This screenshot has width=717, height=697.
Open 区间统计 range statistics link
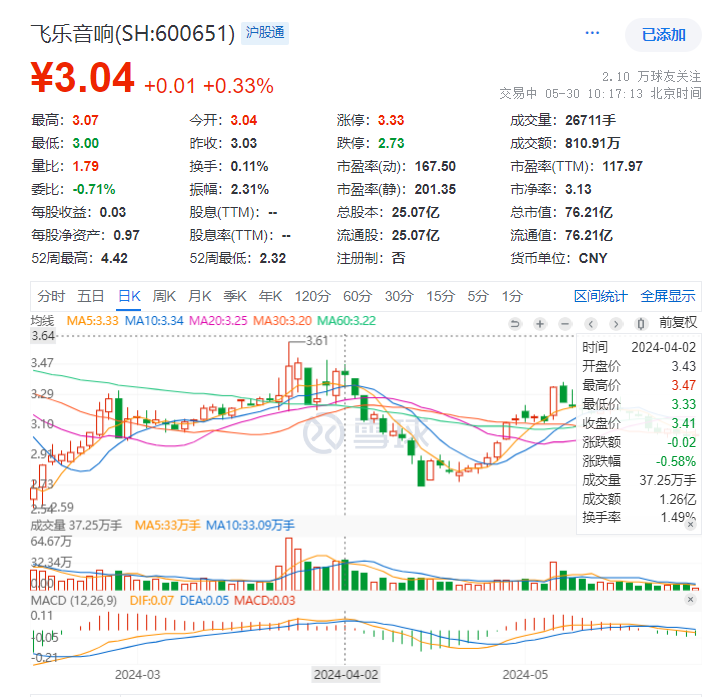coord(601,296)
